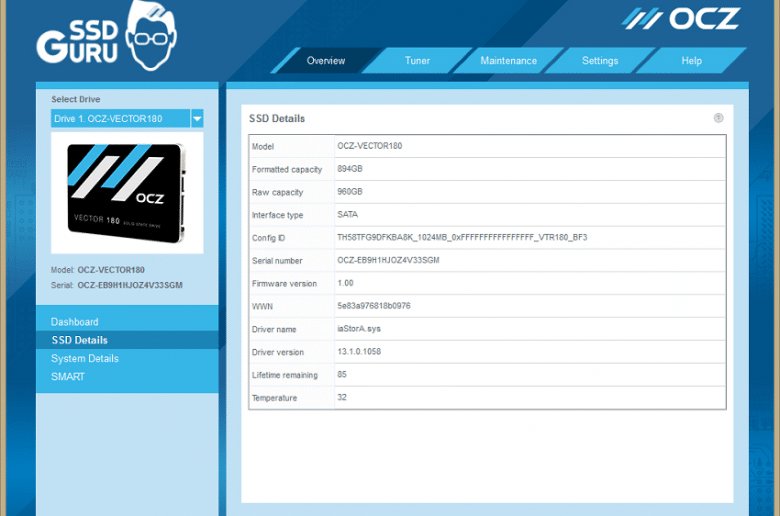Viewport: 780px width, 516px height.
Task: Click the Driver version row label
Action: (x=278, y=352)
